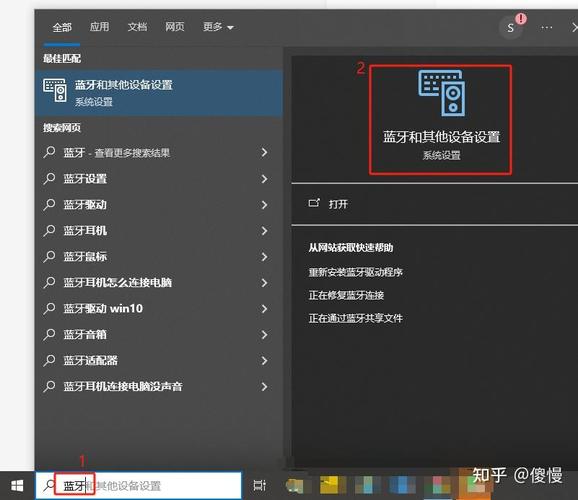This screenshot has width=578, height=500.
Task: Expand arrow next to 蓝牙驱动 win10
Action: coord(264,309)
